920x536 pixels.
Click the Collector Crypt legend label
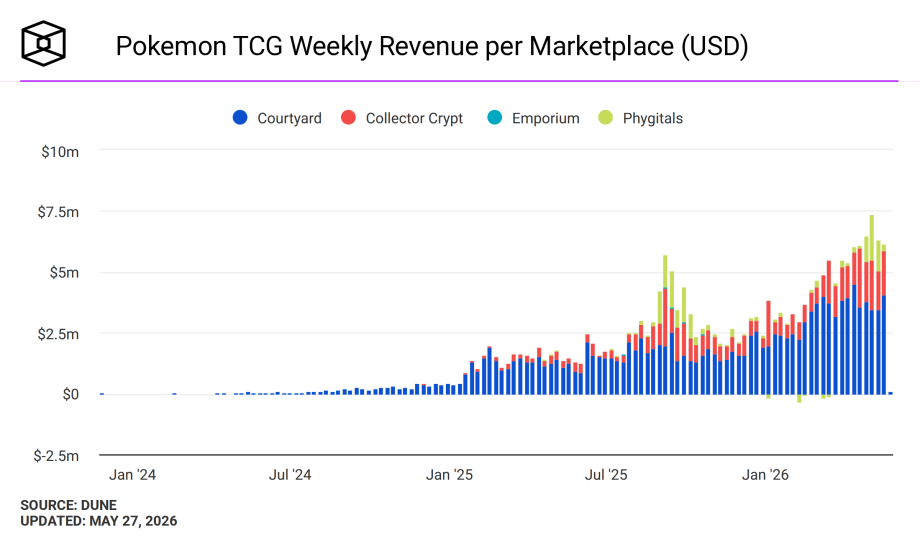click(x=414, y=118)
